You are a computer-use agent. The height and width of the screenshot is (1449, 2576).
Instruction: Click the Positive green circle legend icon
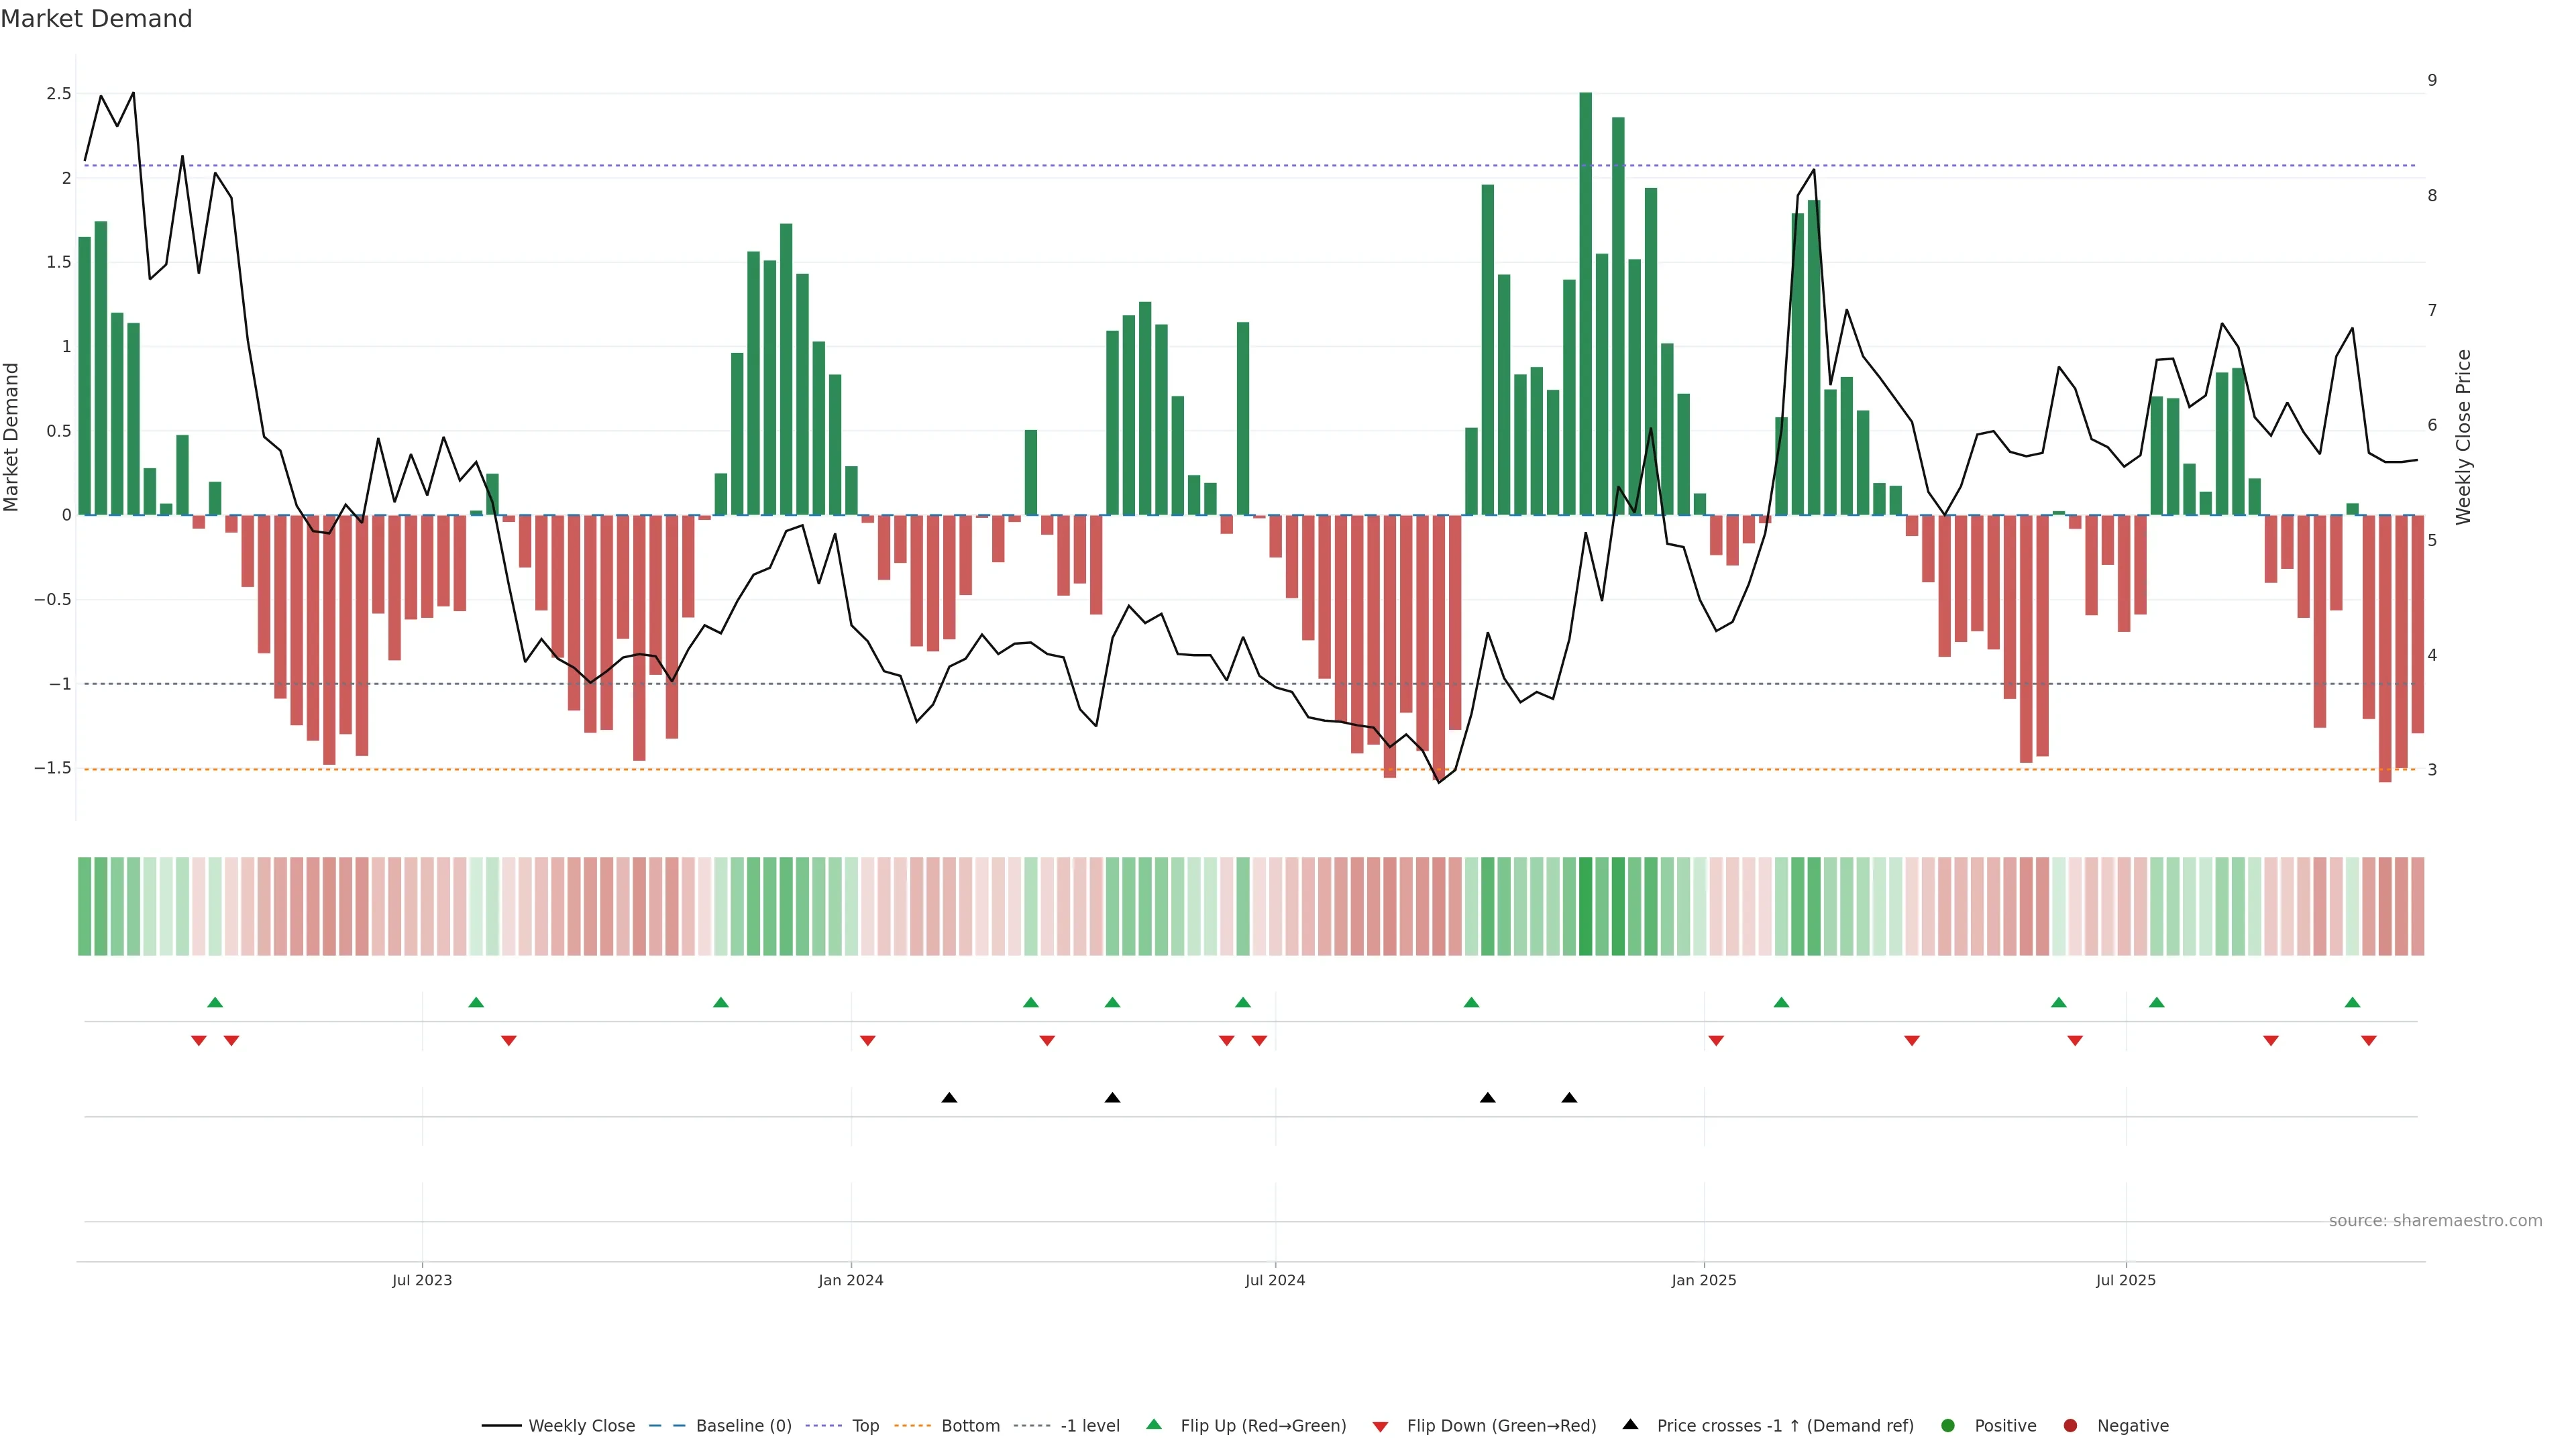1947,1425
